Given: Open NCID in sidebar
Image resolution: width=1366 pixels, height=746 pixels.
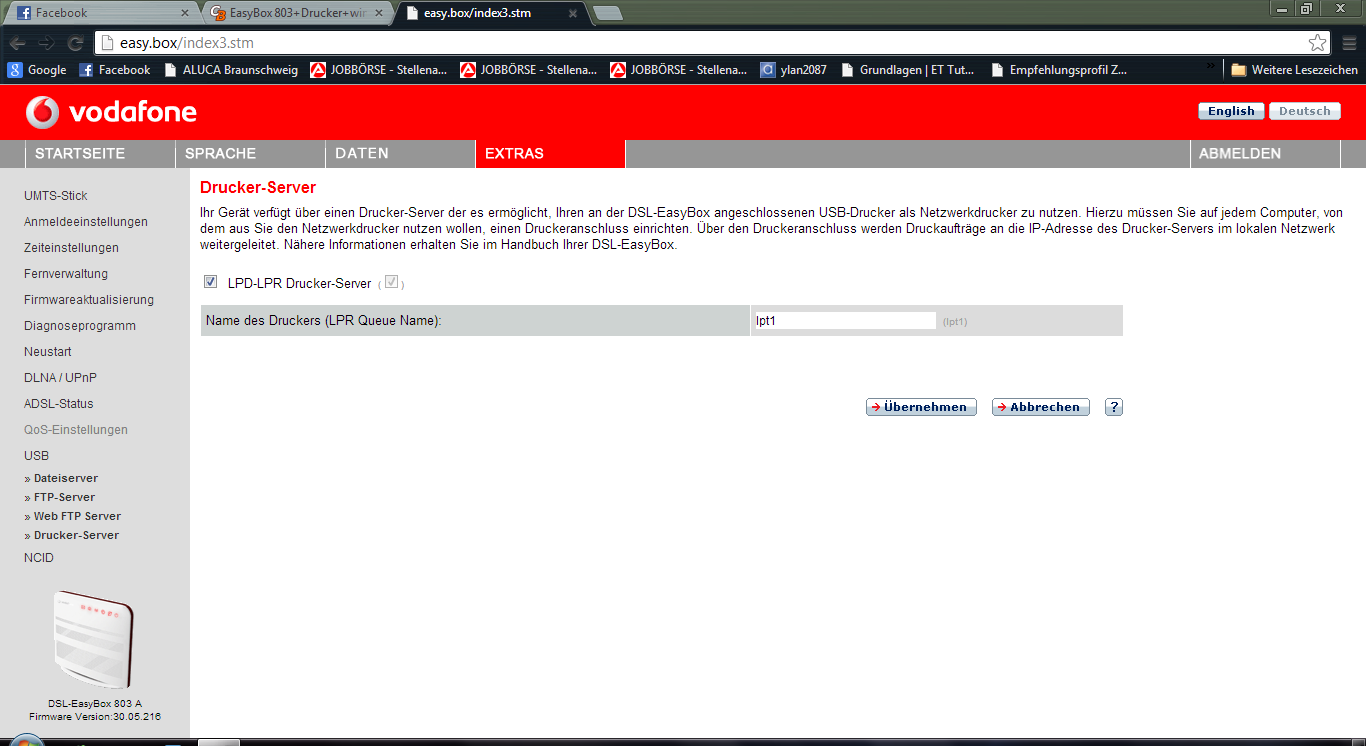Looking at the screenshot, I should [39, 558].
